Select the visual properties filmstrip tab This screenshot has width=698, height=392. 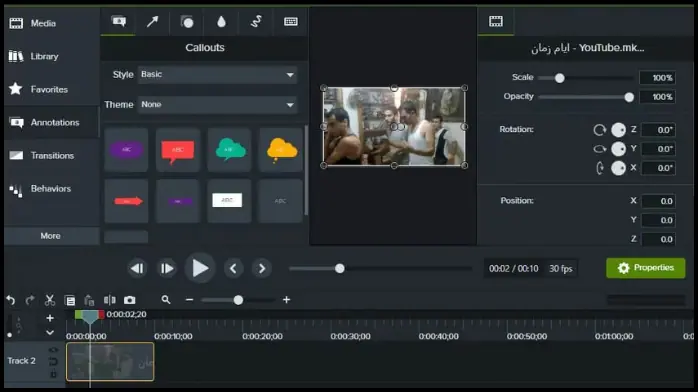coord(496,21)
